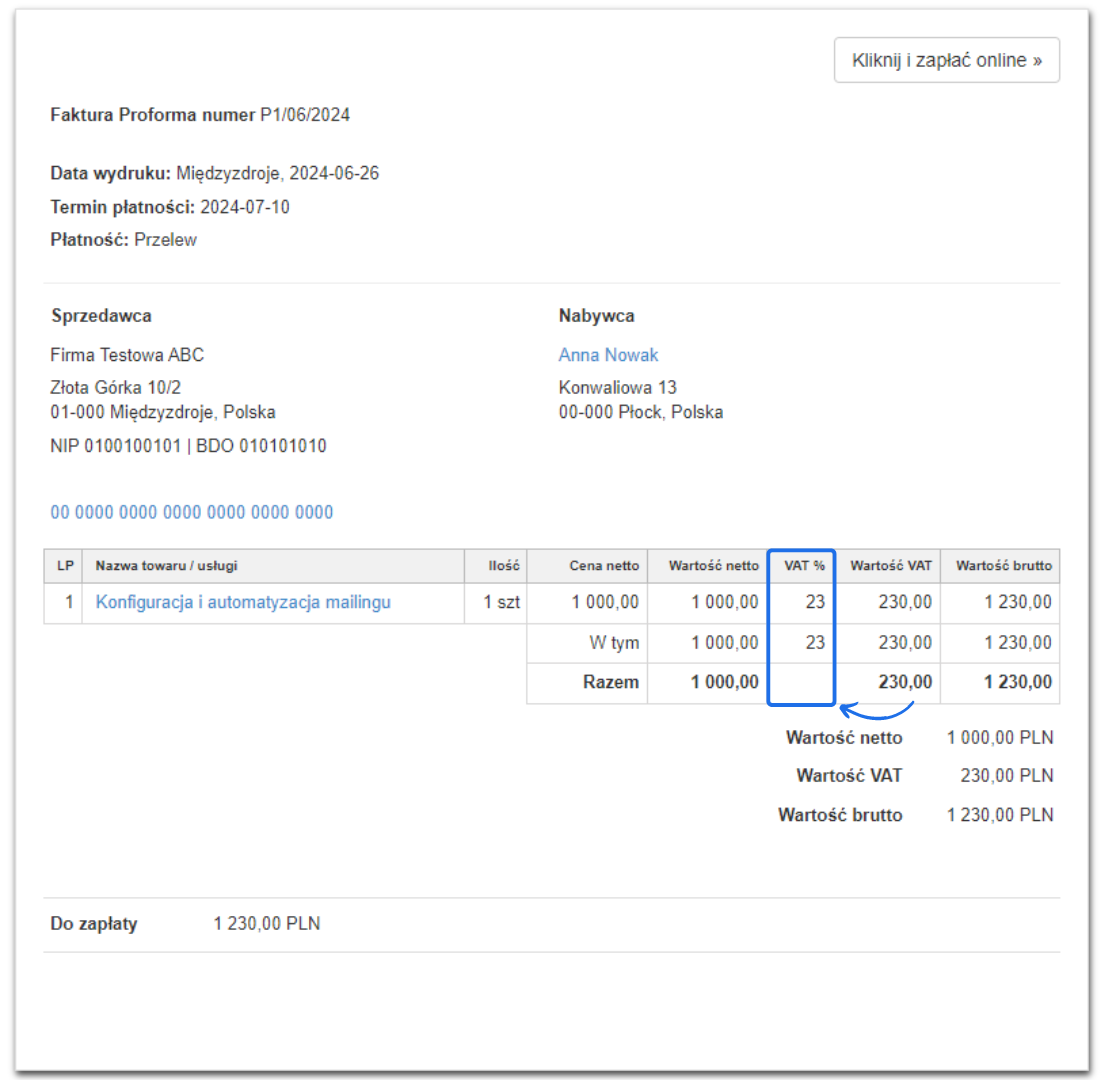Click the payment due date 2024-07-10
The width and height of the screenshot is (1107, 1080).
tap(245, 207)
